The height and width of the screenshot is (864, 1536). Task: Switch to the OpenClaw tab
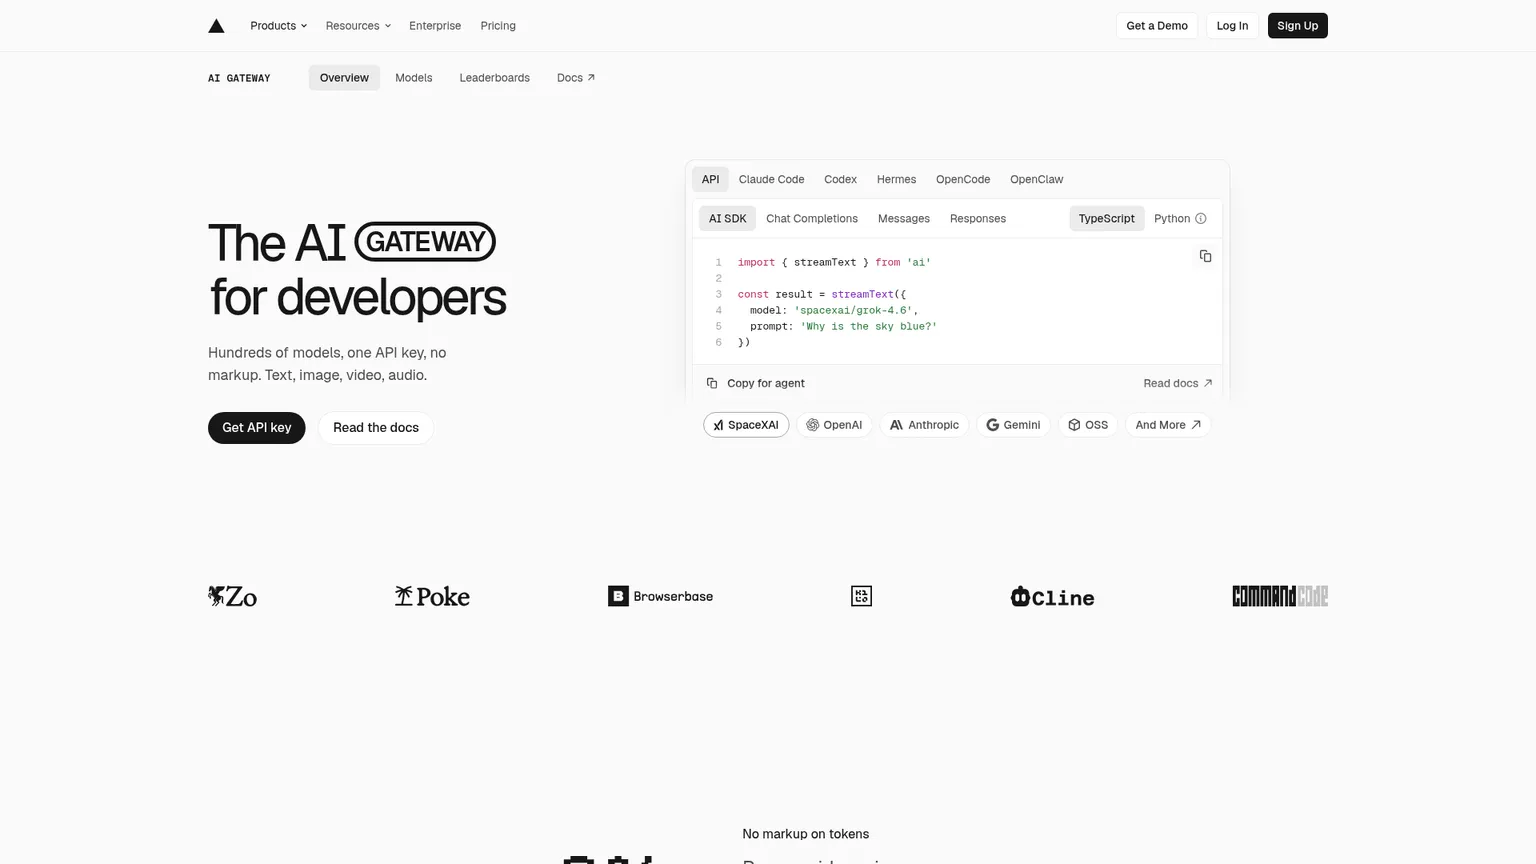[1036, 180]
